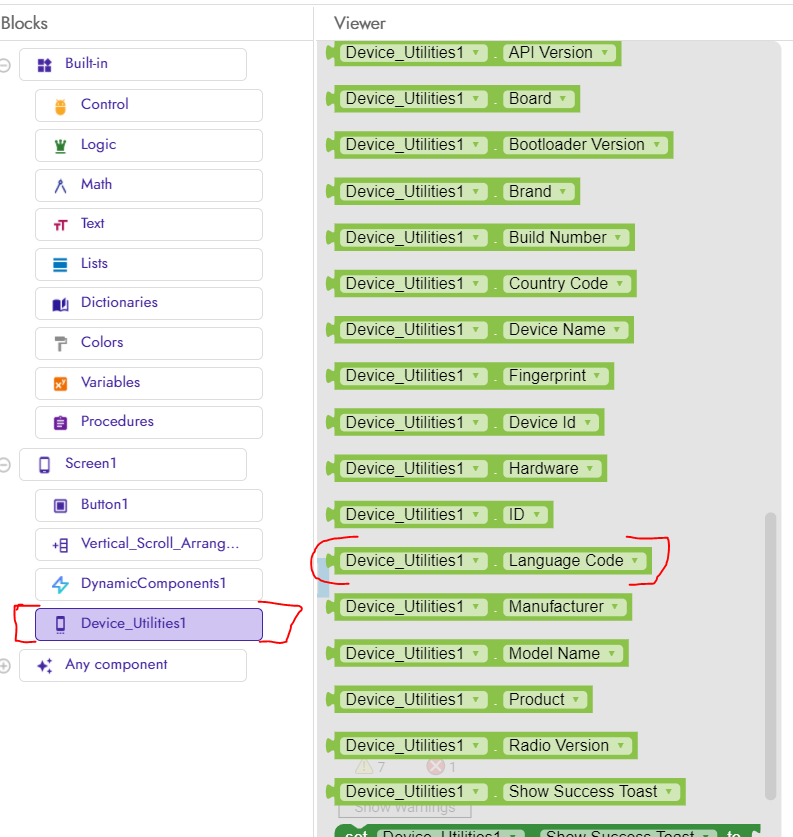Viewport: 793px width, 837px height.
Task: Select the Procedures clipboard icon
Action: [x=60, y=422]
